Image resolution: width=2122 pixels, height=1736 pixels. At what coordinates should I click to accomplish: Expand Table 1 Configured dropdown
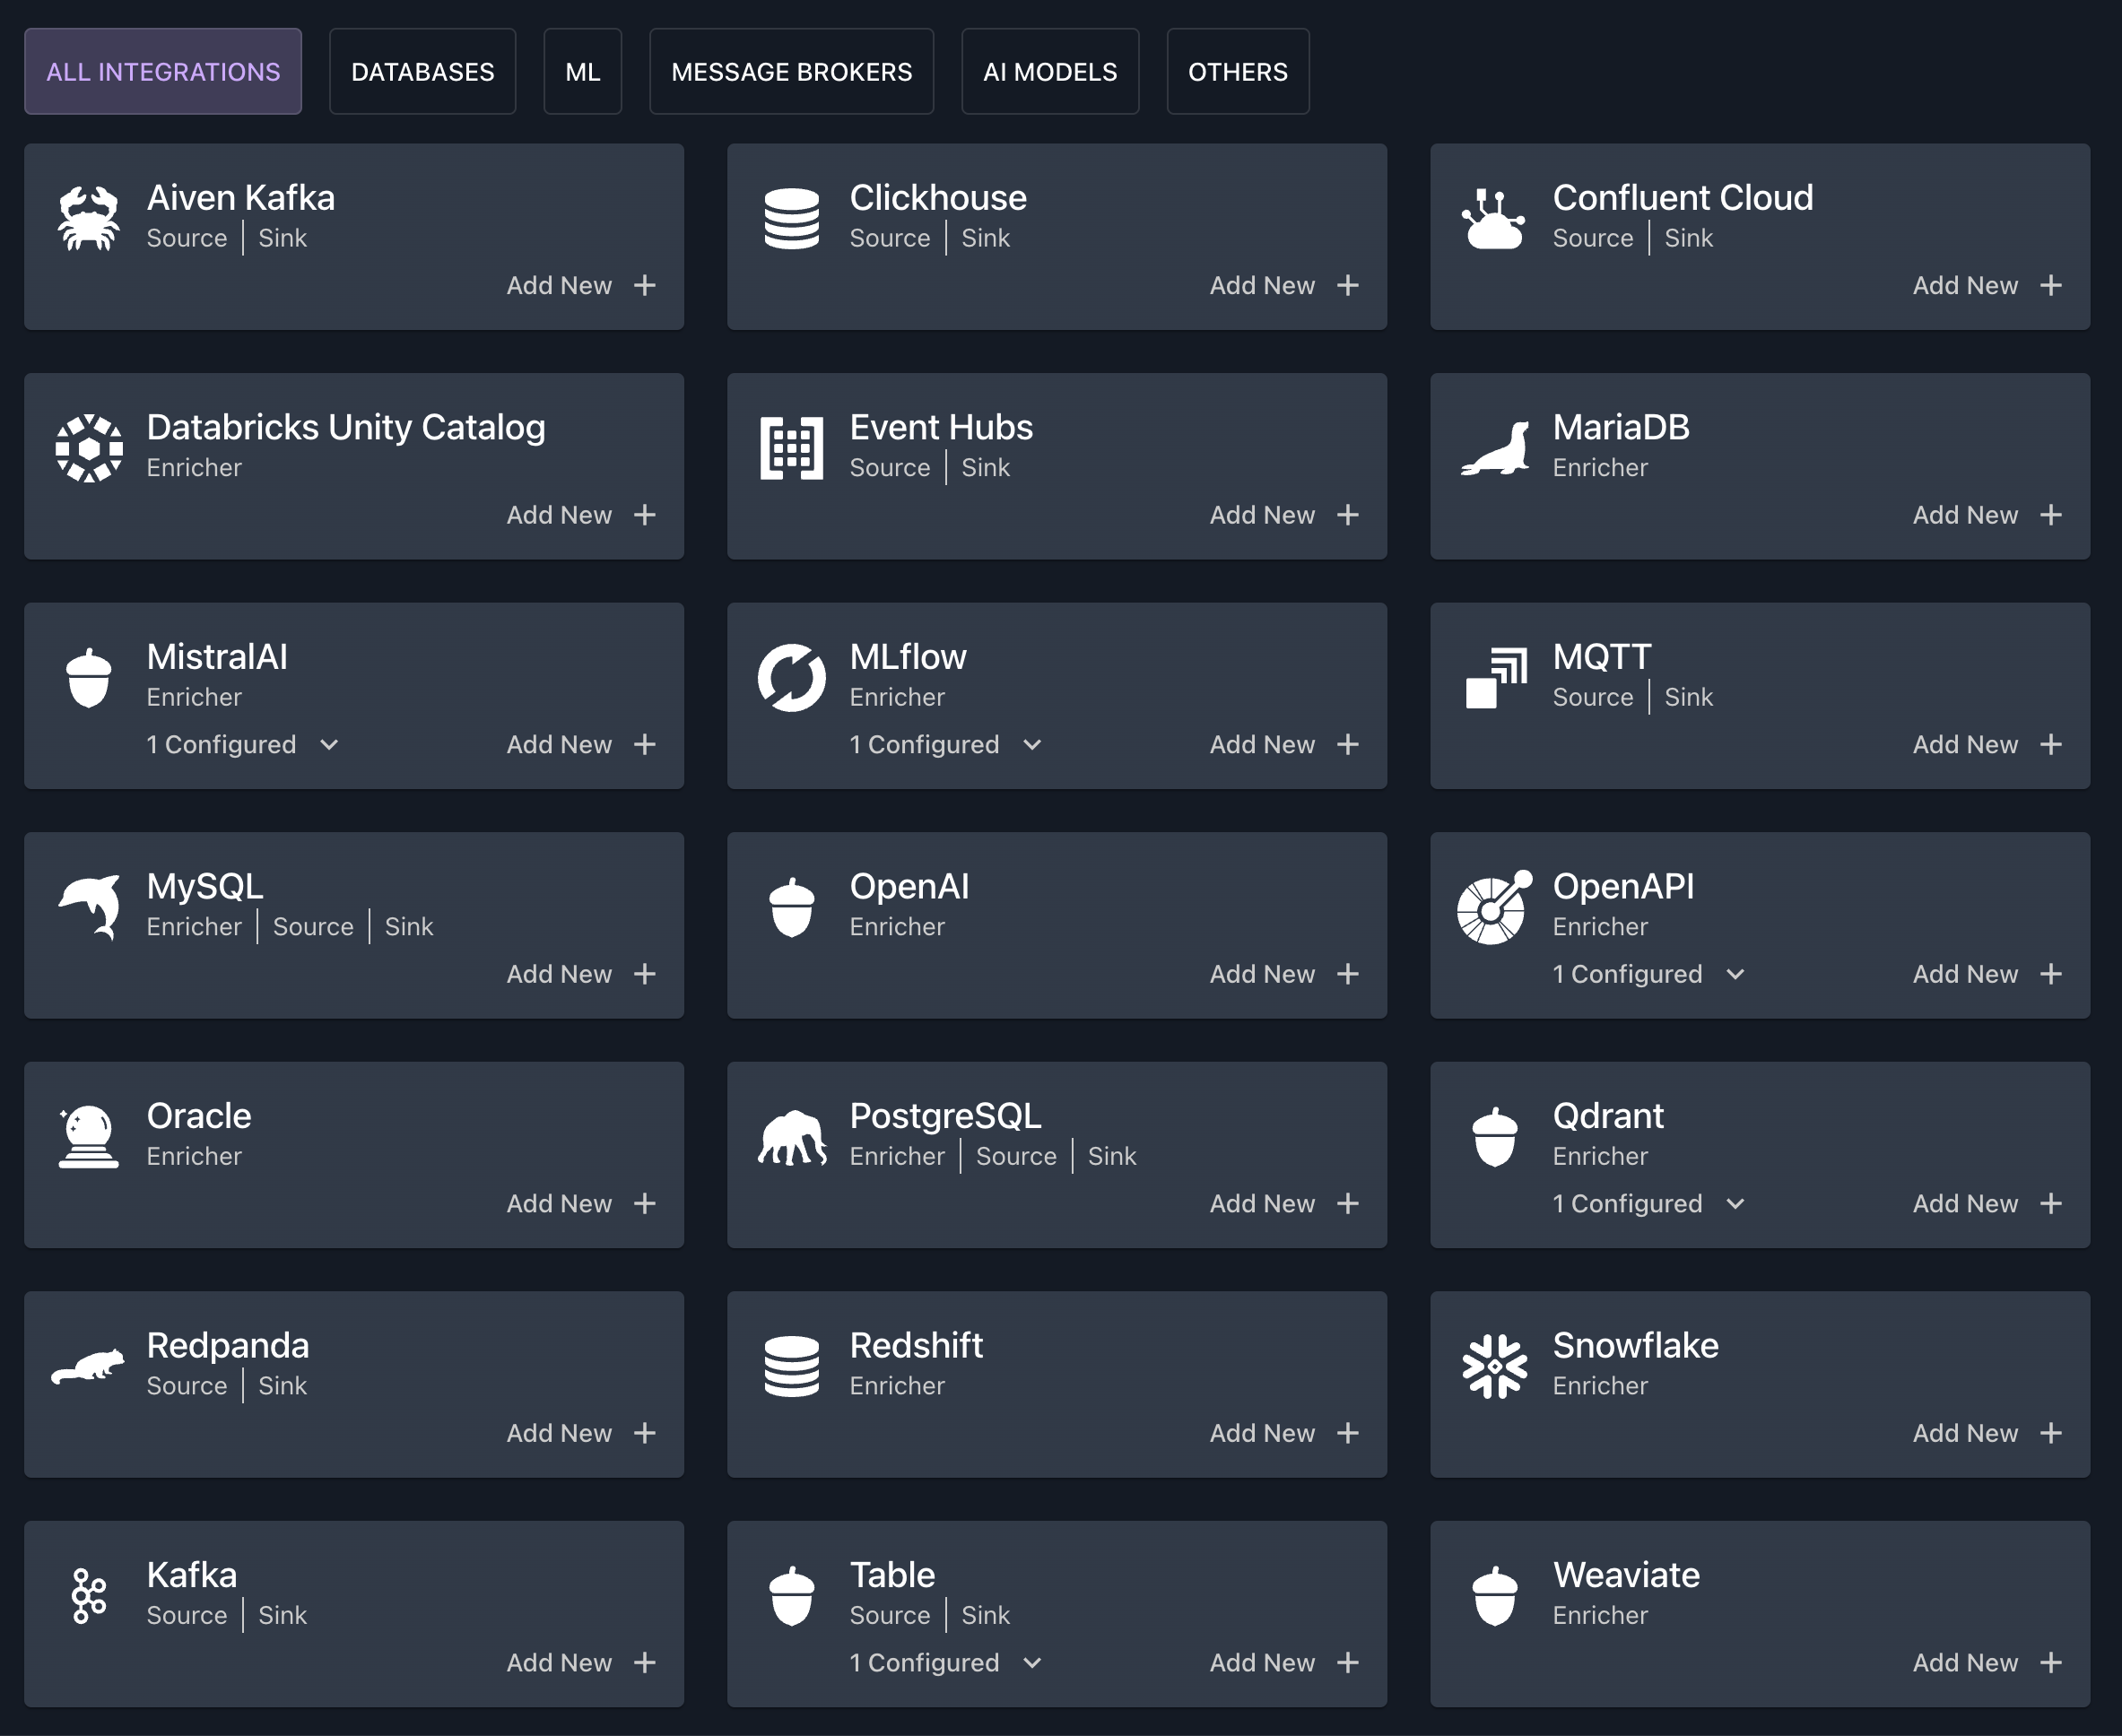946,1663
